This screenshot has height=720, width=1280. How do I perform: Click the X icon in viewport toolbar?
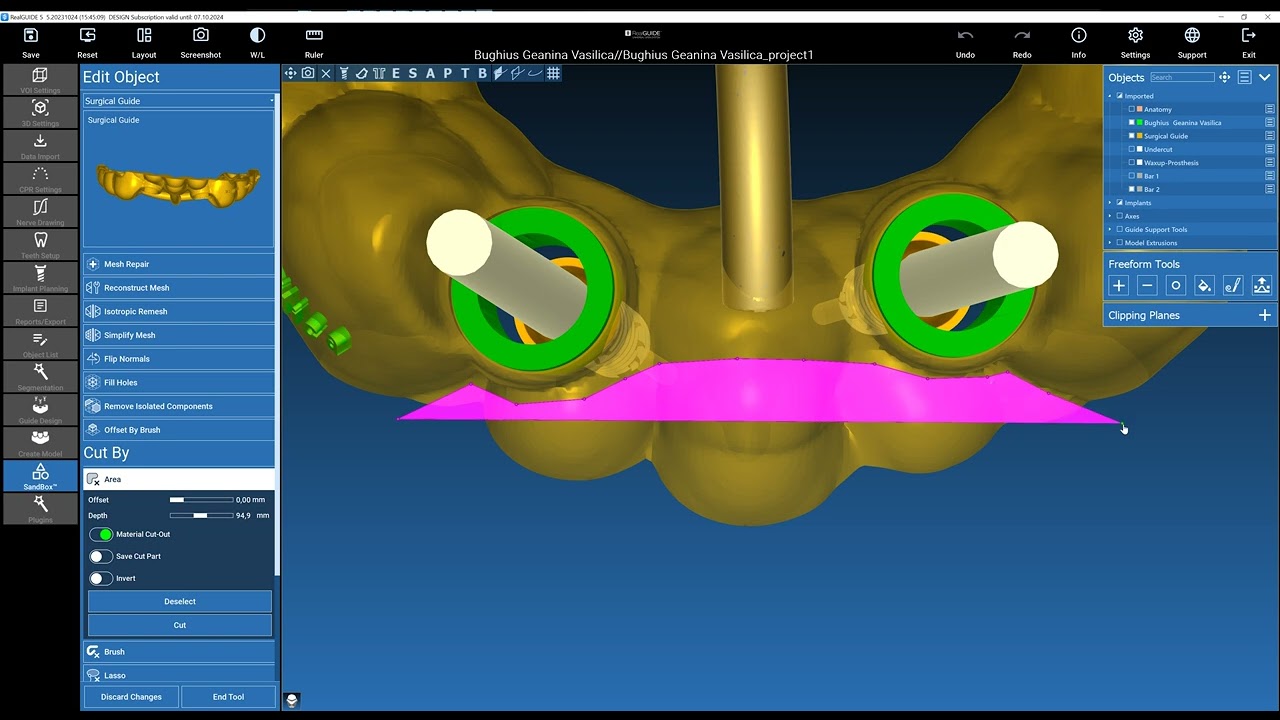click(326, 73)
